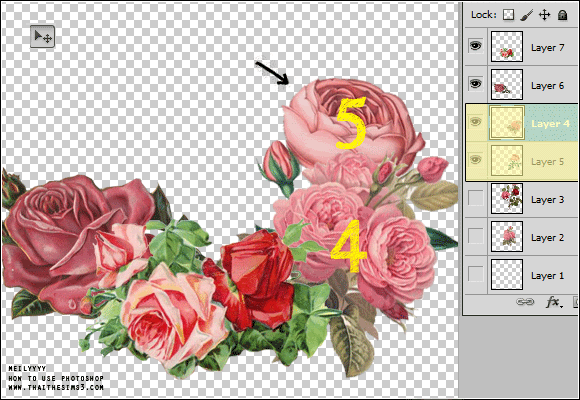The height and width of the screenshot is (400, 580).
Task: Hide Layer 7 using its eye icon
Action: pos(476,46)
